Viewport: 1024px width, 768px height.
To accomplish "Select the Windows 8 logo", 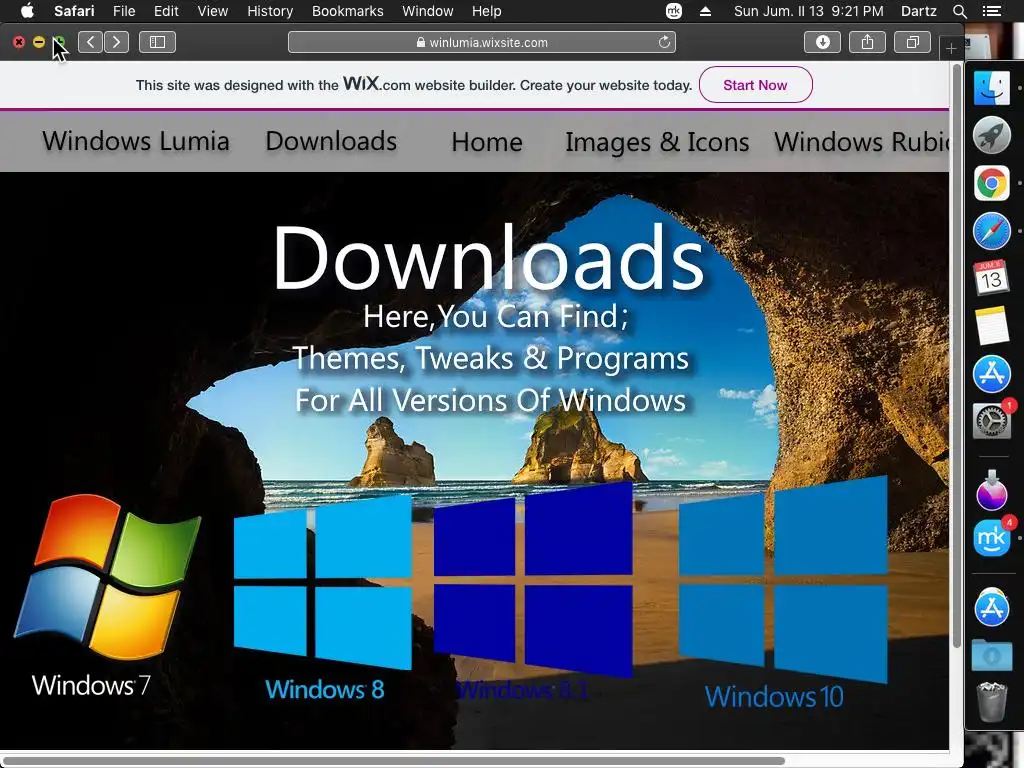I will [x=323, y=584].
